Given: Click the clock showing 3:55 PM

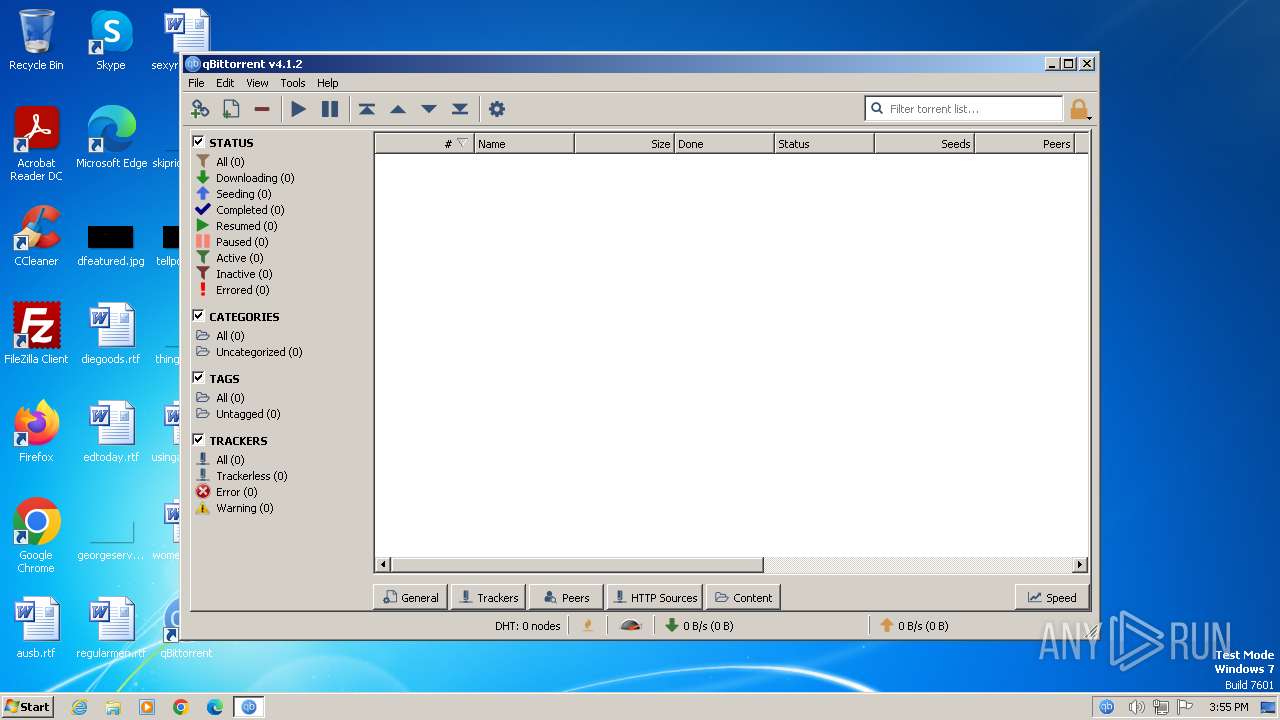Looking at the screenshot, I should 1228,707.
